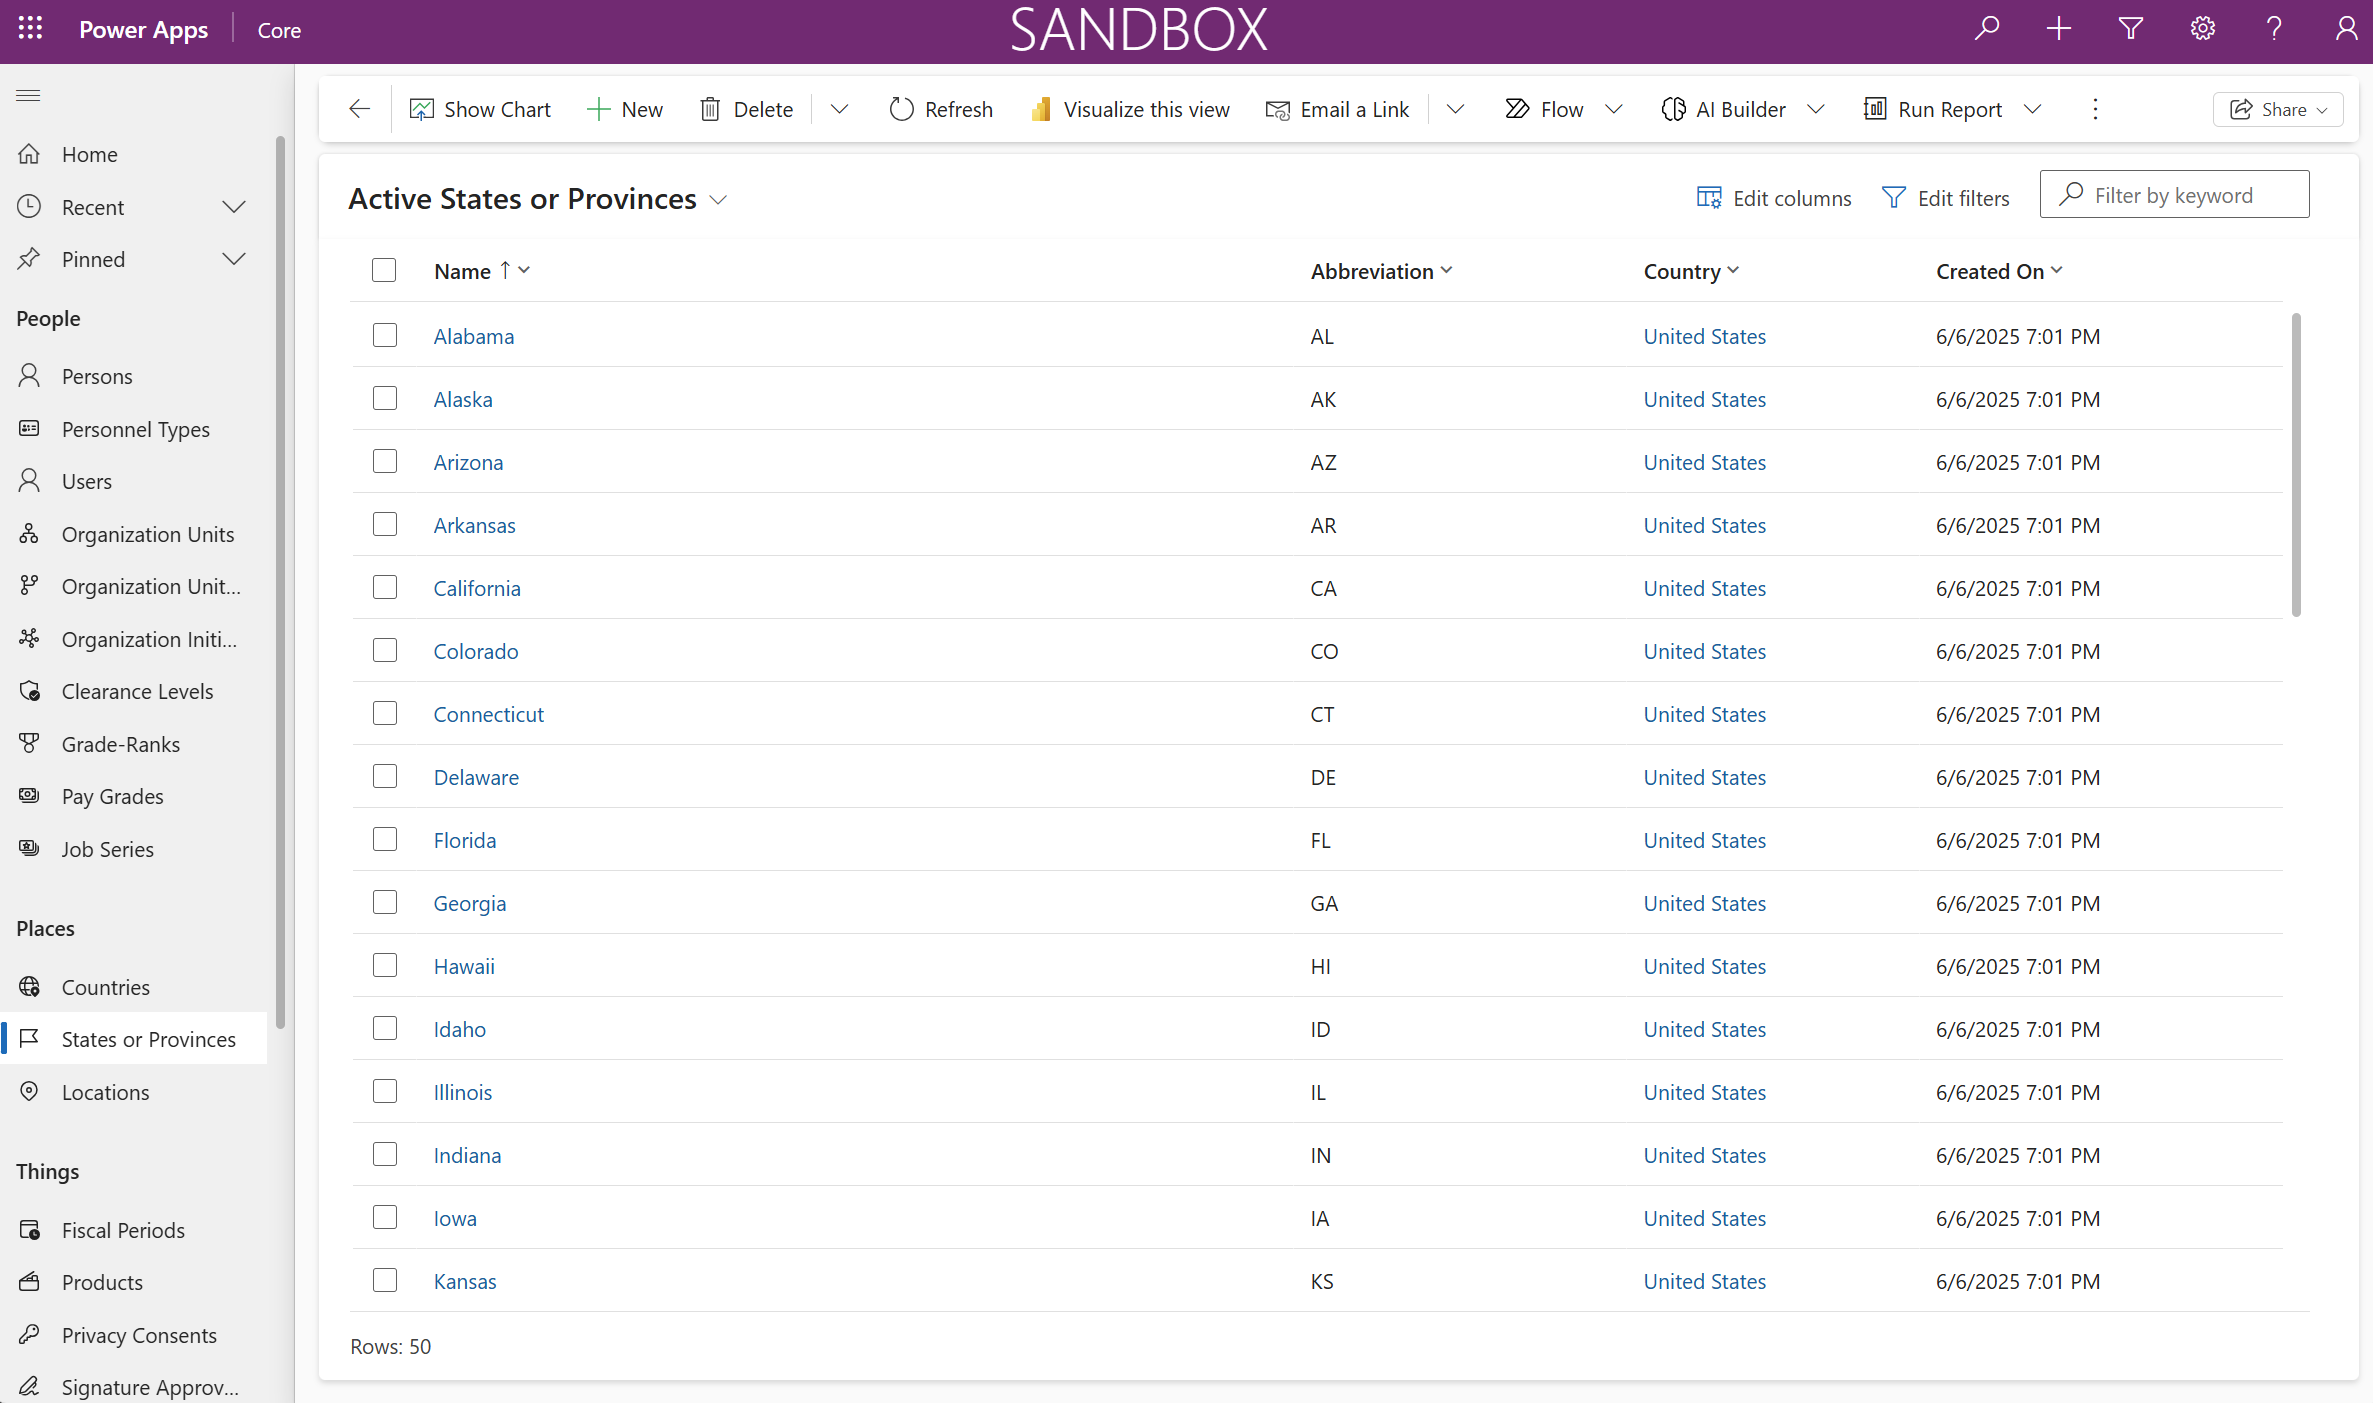Select the Idaho row checkbox

pos(385,1028)
